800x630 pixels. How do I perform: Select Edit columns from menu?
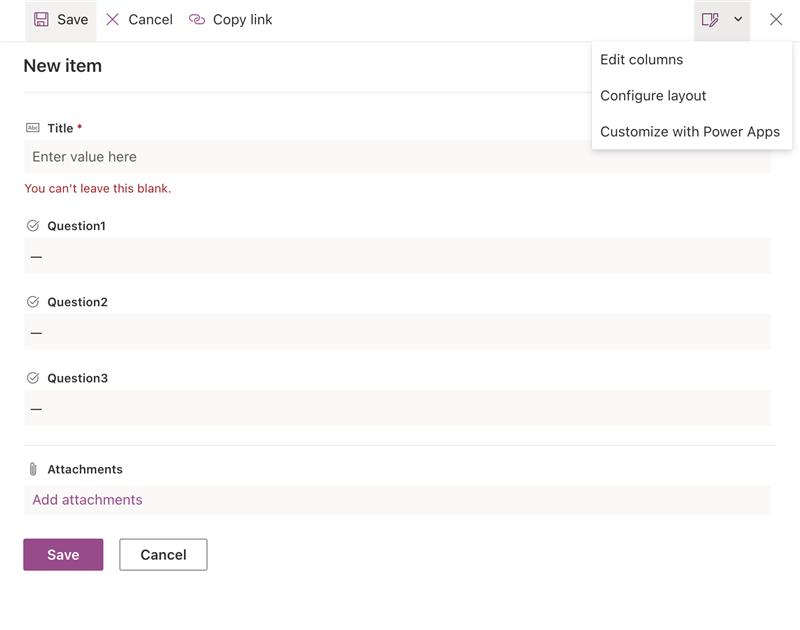coord(641,60)
